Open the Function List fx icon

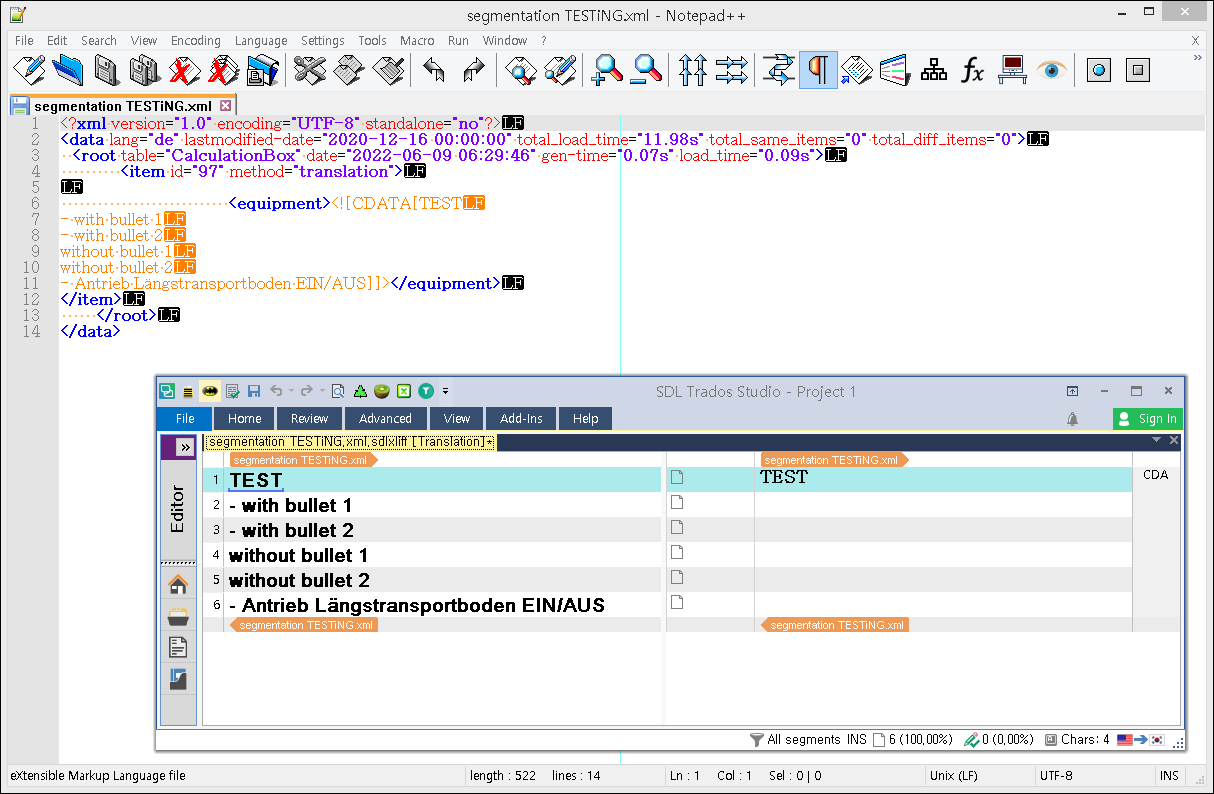pos(972,69)
